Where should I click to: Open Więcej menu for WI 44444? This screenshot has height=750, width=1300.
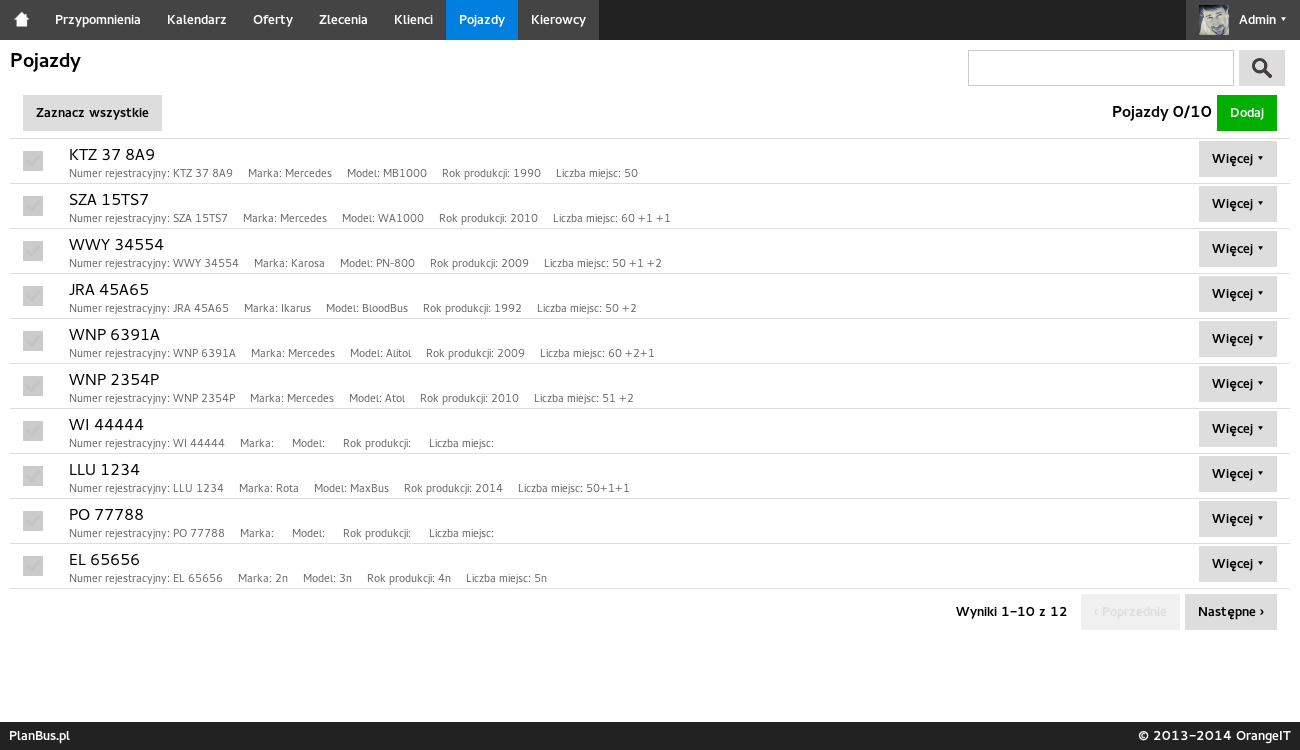(1238, 429)
